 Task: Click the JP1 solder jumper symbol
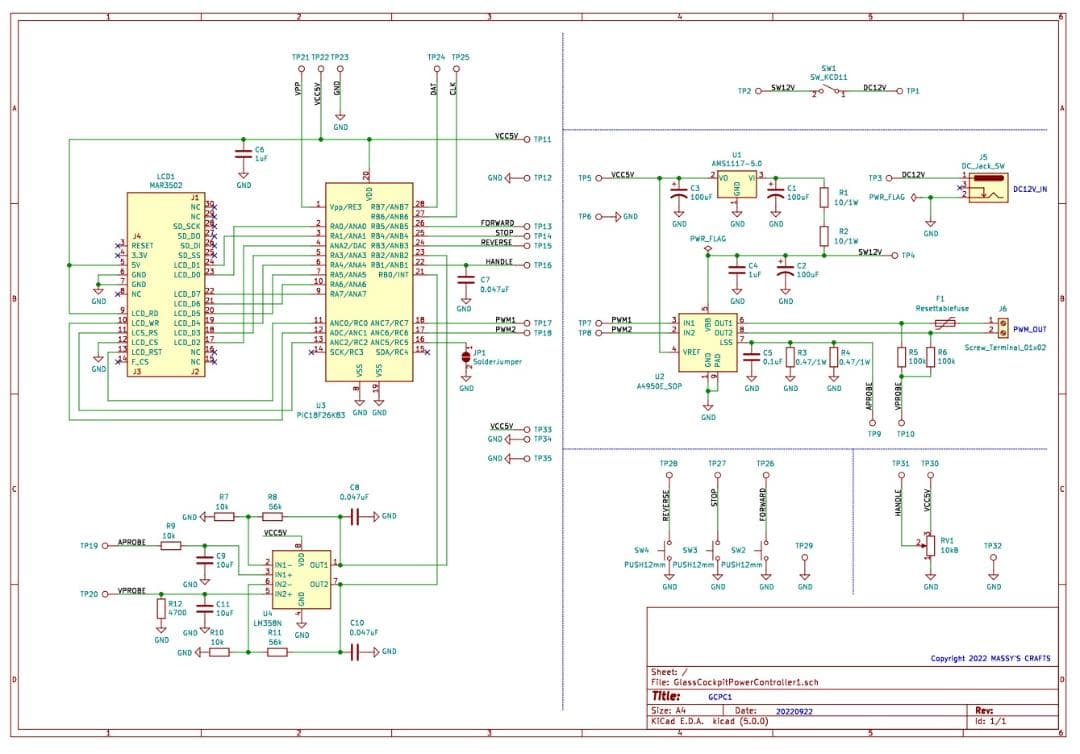[466, 357]
